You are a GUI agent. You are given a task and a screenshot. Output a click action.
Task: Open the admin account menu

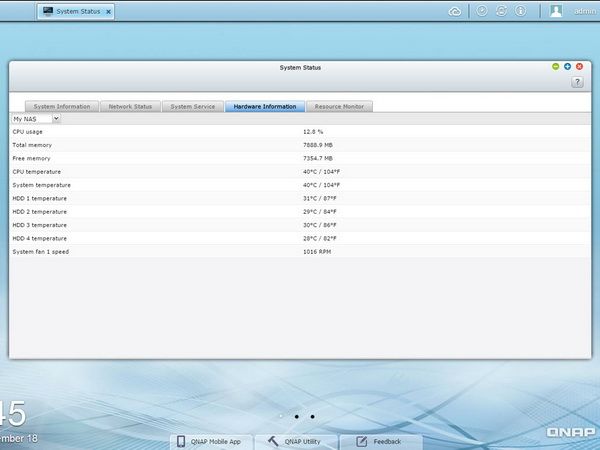click(x=585, y=11)
